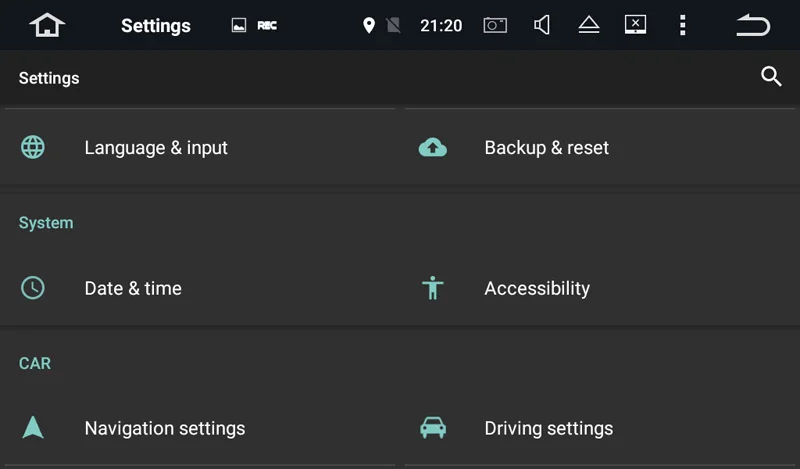Click the 21:20 clock display

[441, 25]
